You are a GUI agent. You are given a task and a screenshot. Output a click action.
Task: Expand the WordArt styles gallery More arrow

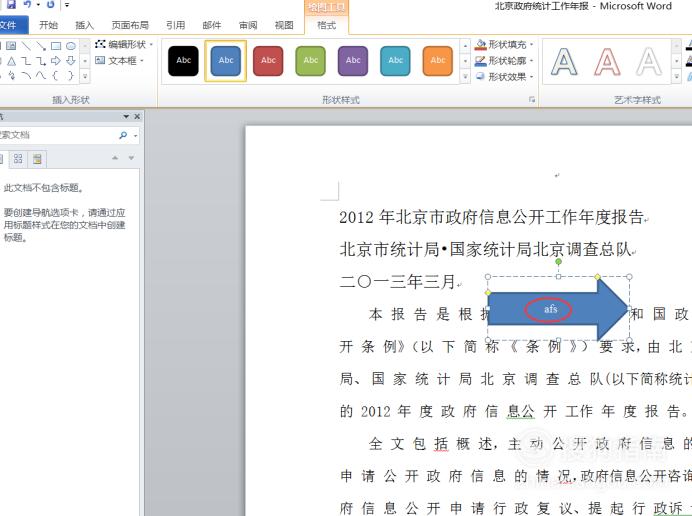point(676,76)
